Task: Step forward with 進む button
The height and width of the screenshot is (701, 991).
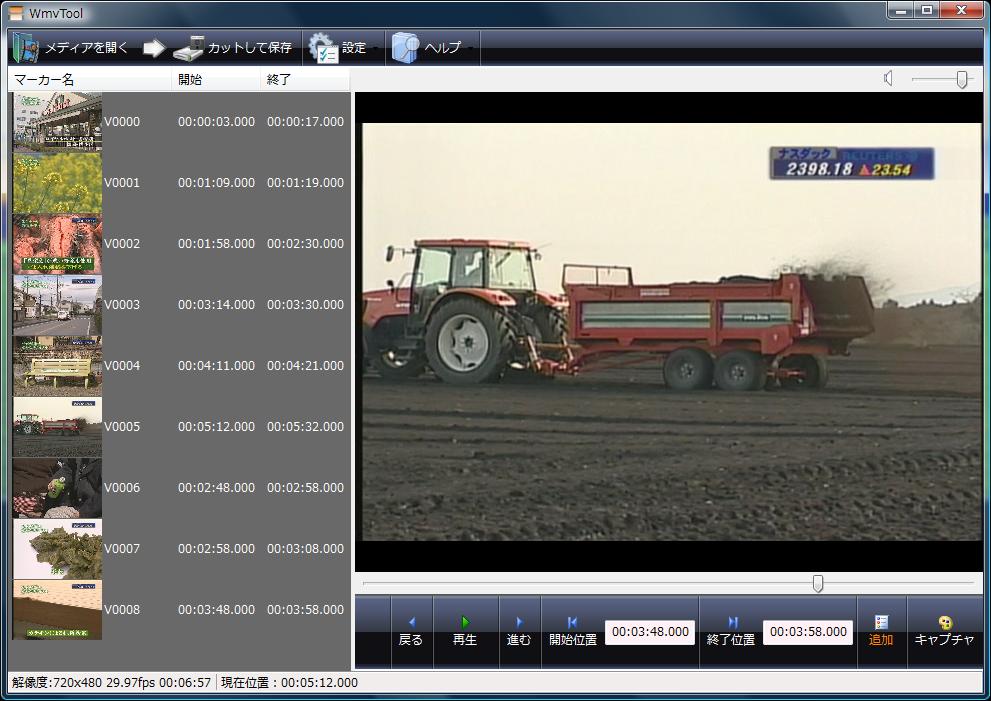Action: click(x=519, y=631)
